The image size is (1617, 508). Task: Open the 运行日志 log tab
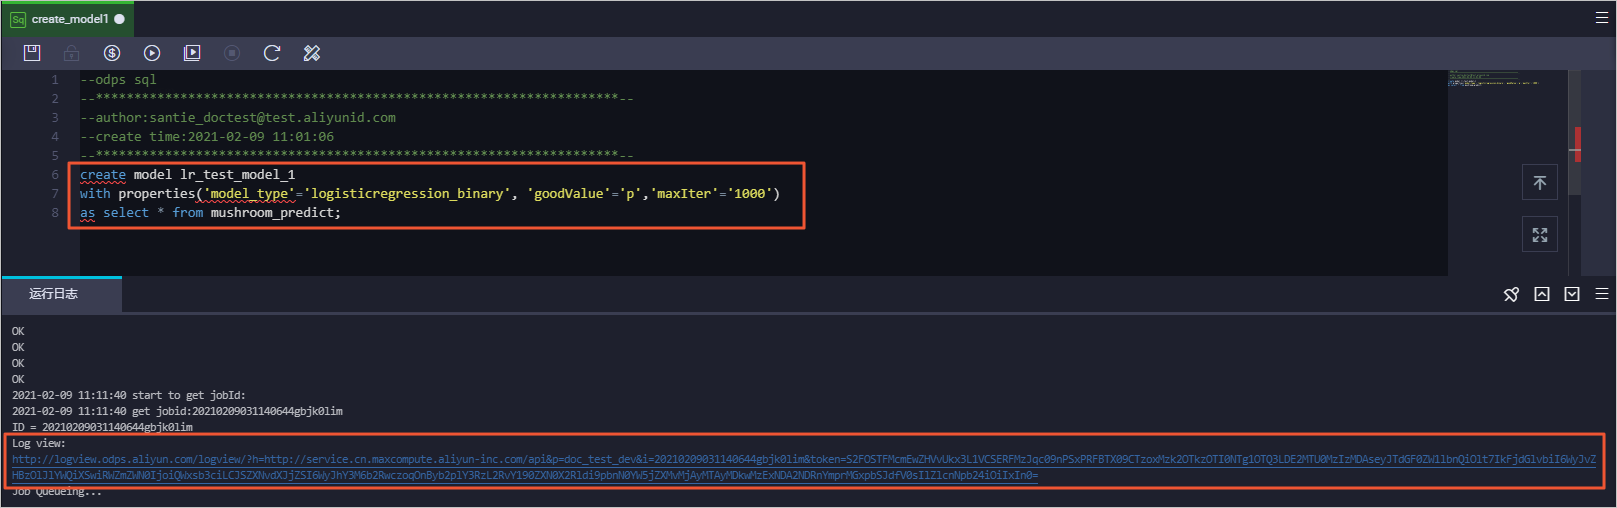62,294
